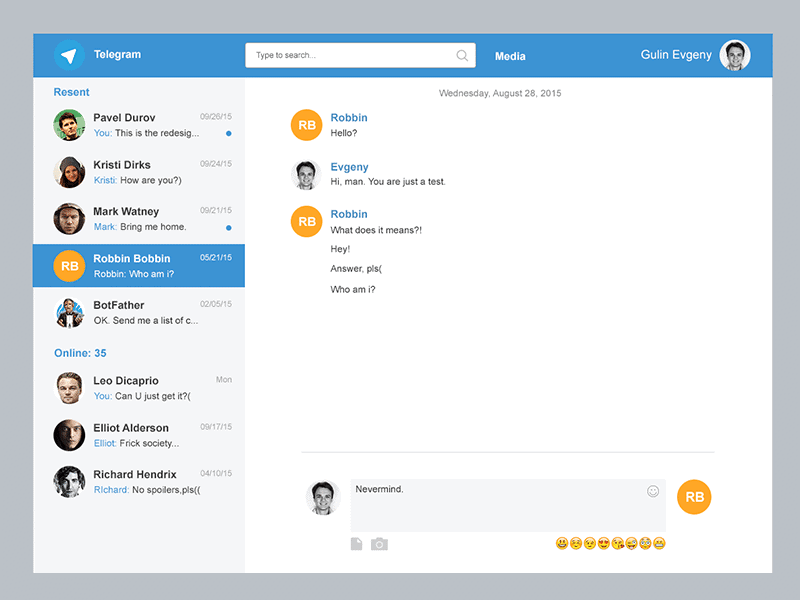
Task: Click the Gulin Evgeny user name
Action: (676, 55)
